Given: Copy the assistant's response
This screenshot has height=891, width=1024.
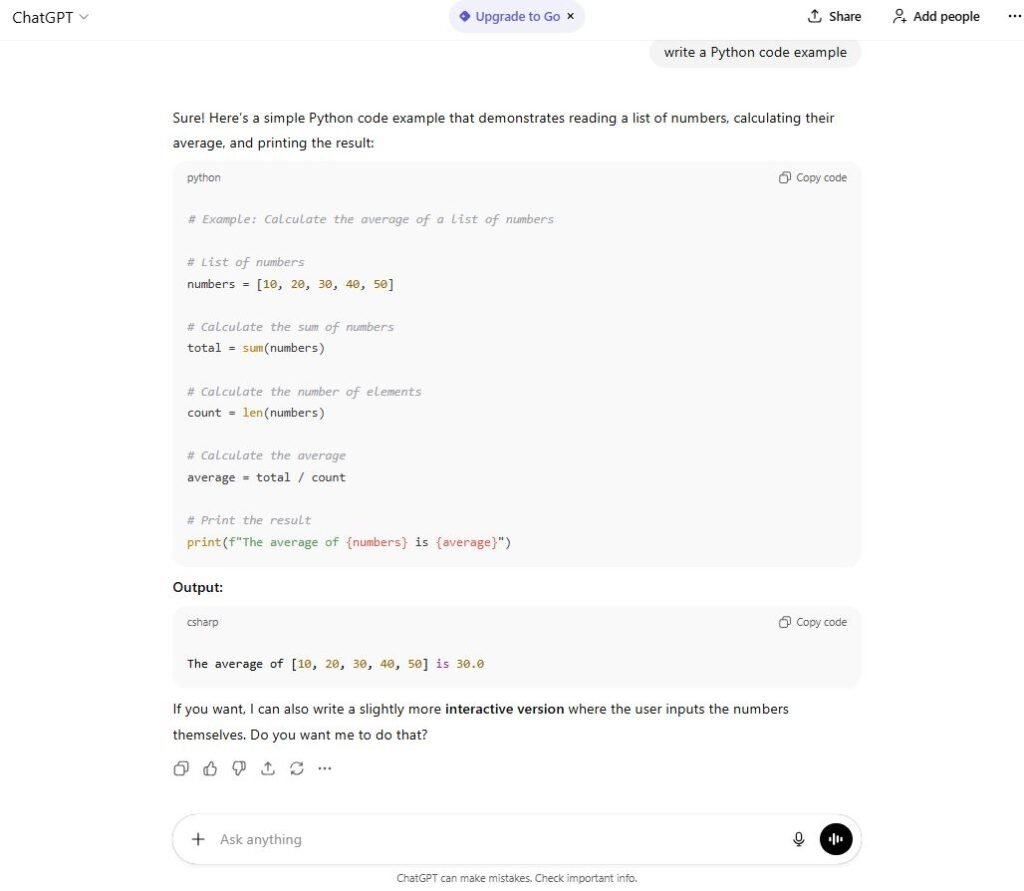Looking at the screenshot, I should tap(181, 768).
